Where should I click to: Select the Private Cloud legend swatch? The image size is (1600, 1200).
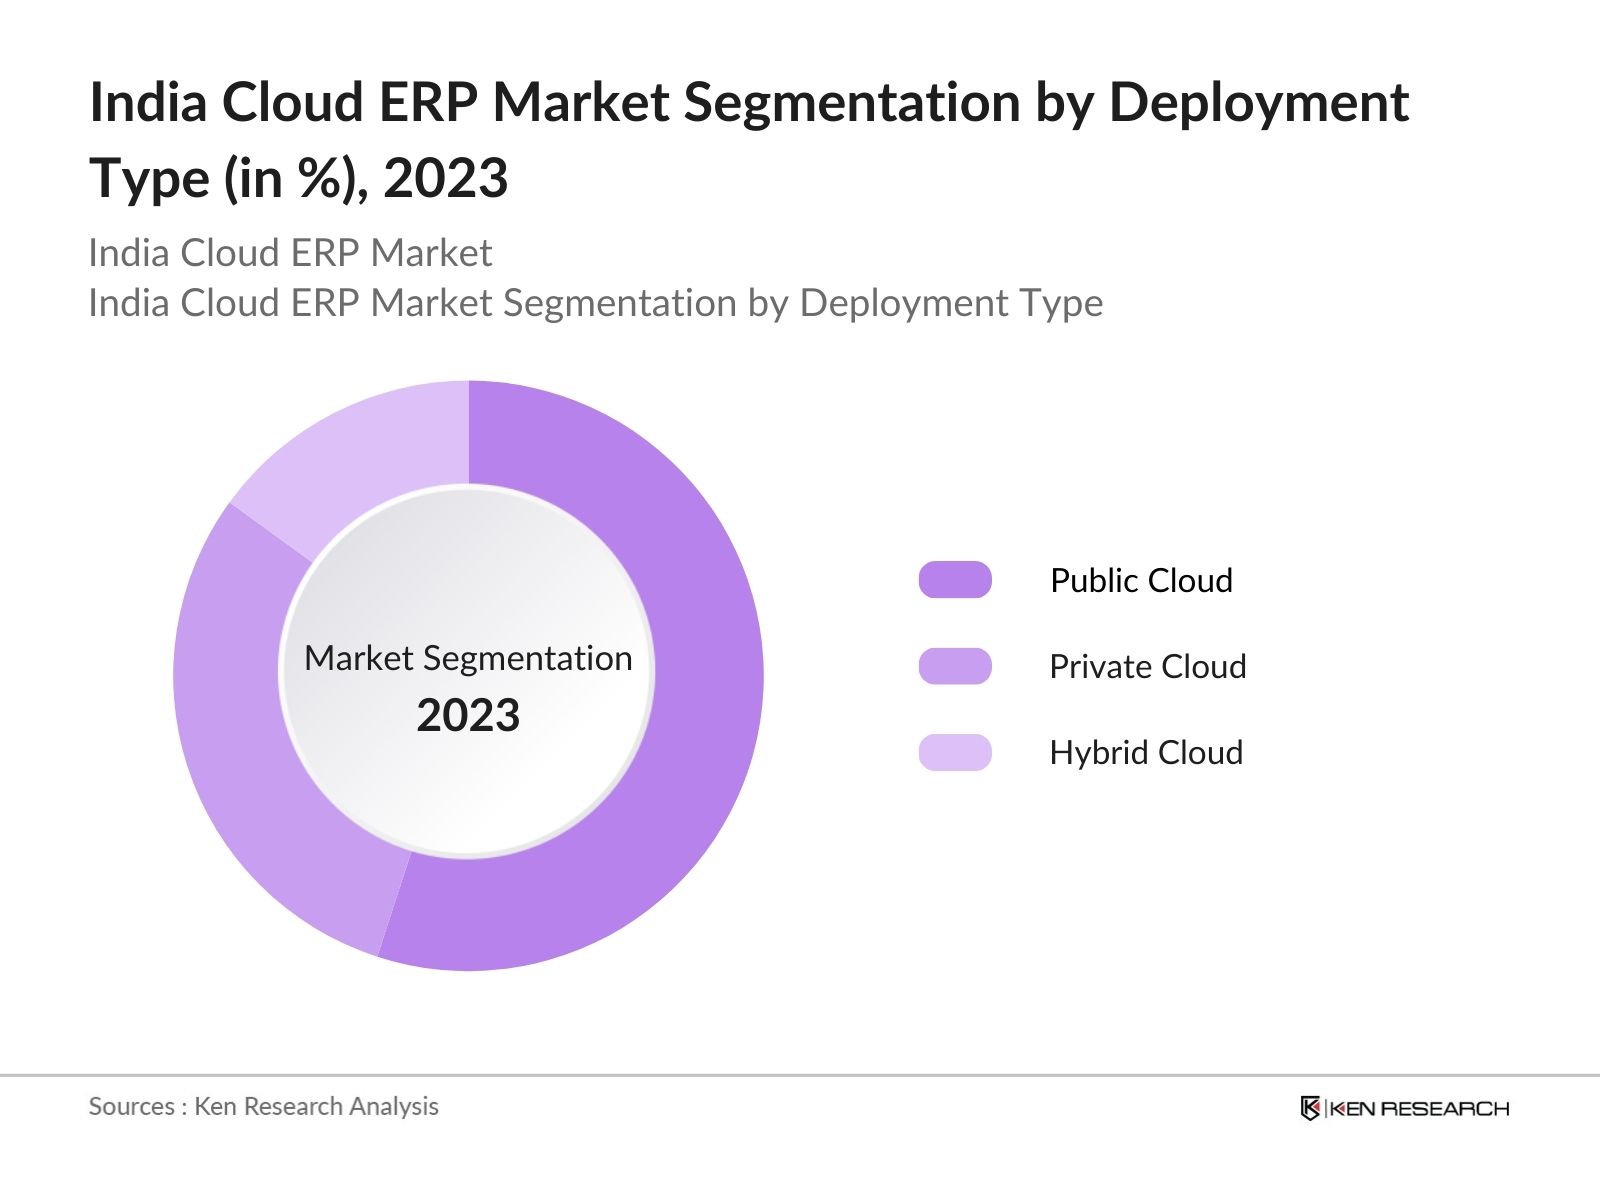click(957, 665)
